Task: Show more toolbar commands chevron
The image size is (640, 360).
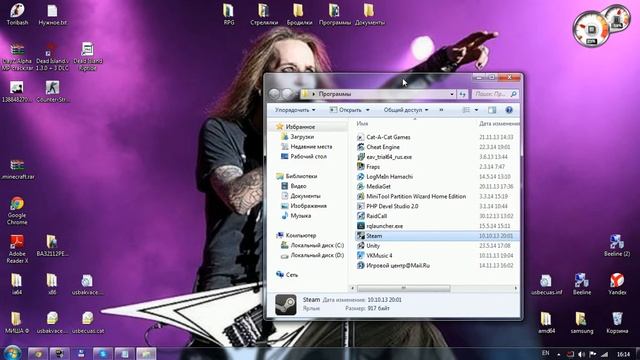Action: [441, 110]
